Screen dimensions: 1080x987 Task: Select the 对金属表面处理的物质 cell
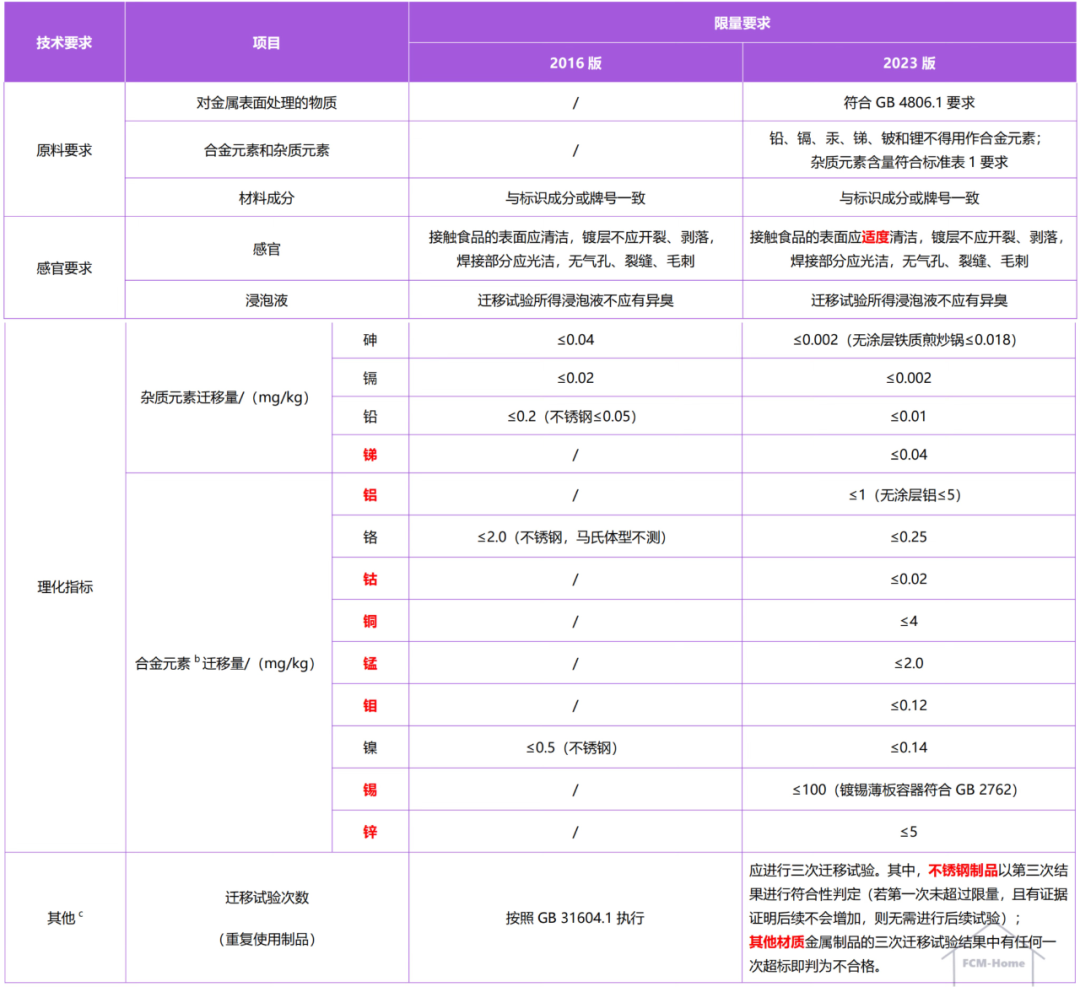(266, 101)
